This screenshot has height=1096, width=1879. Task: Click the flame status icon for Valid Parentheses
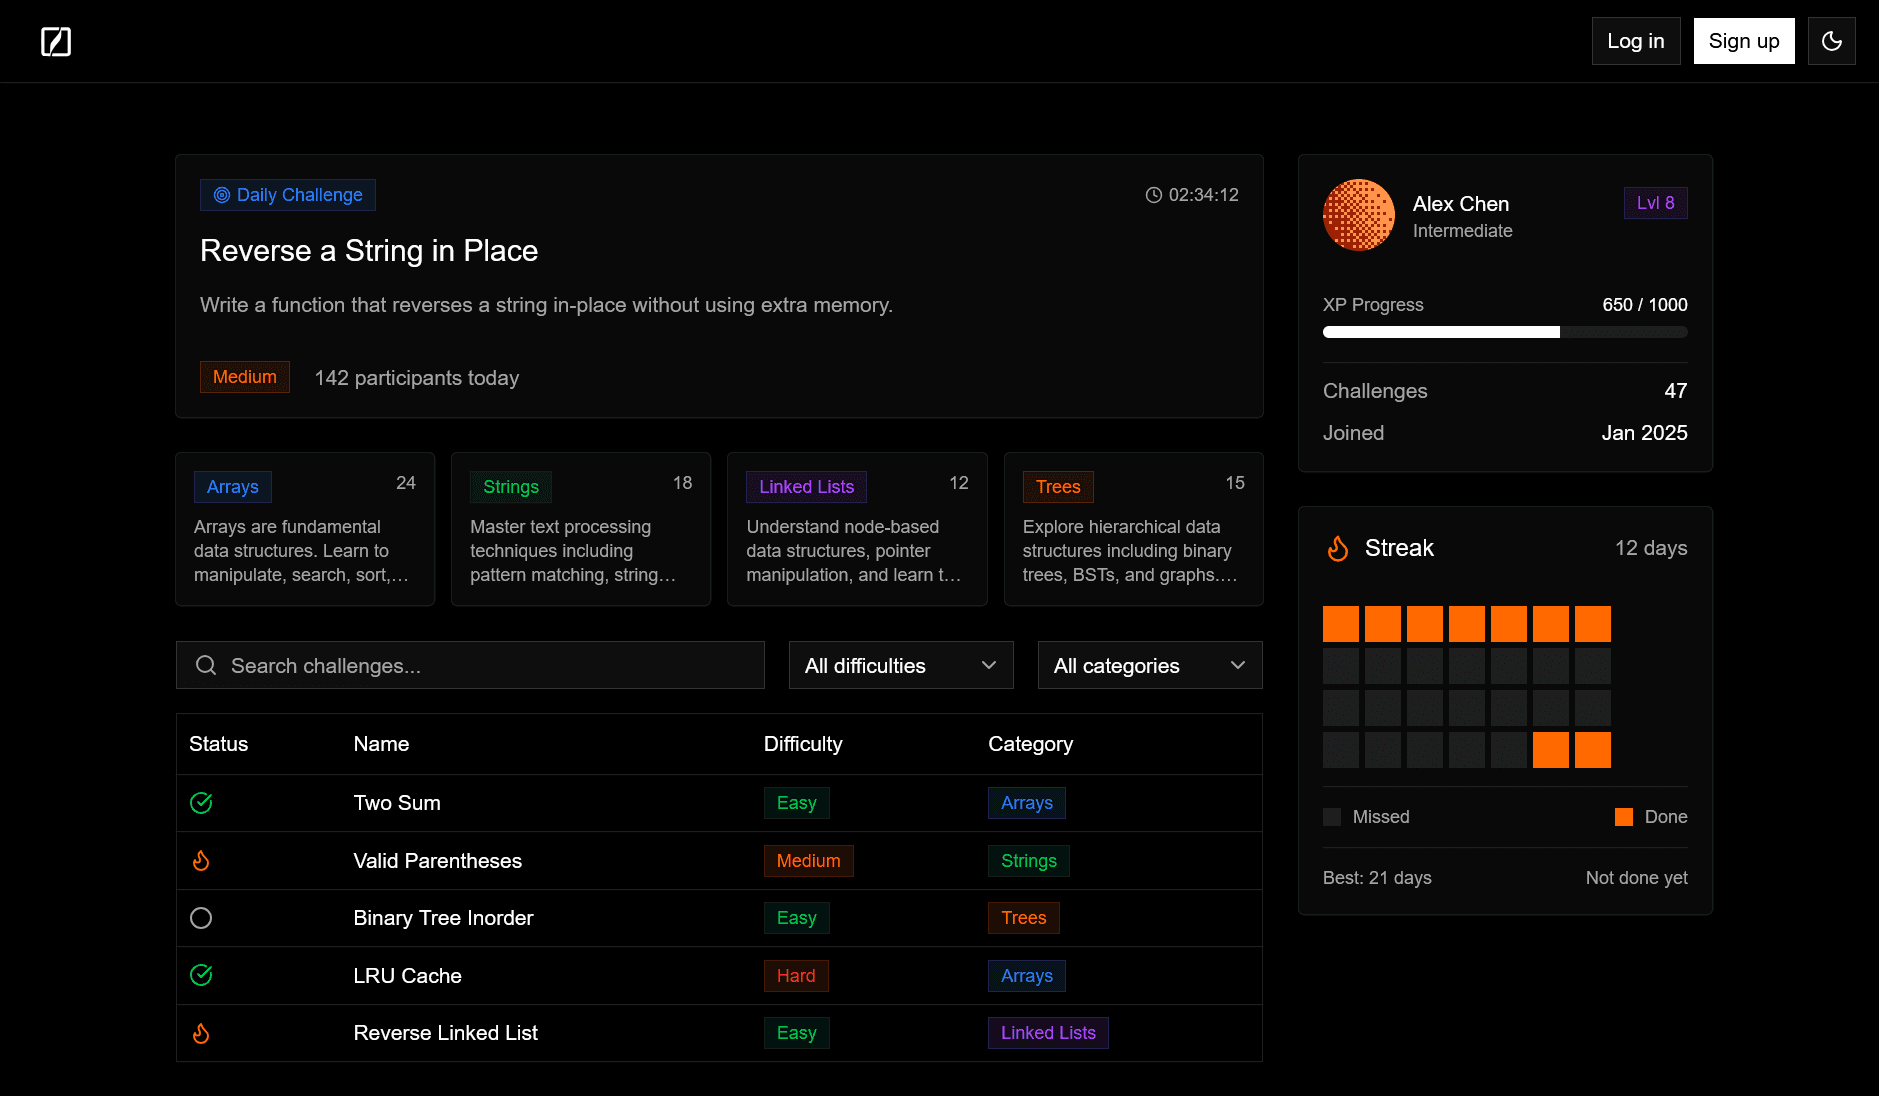(x=201, y=861)
